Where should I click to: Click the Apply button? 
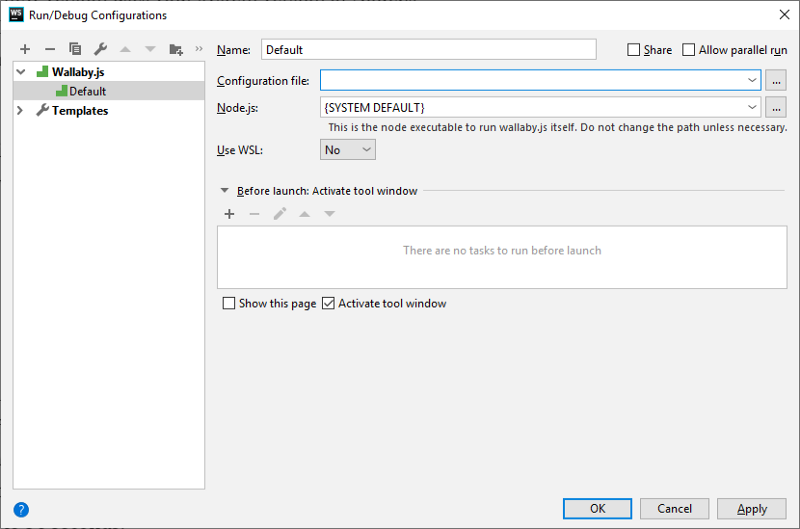coord(752,509)
